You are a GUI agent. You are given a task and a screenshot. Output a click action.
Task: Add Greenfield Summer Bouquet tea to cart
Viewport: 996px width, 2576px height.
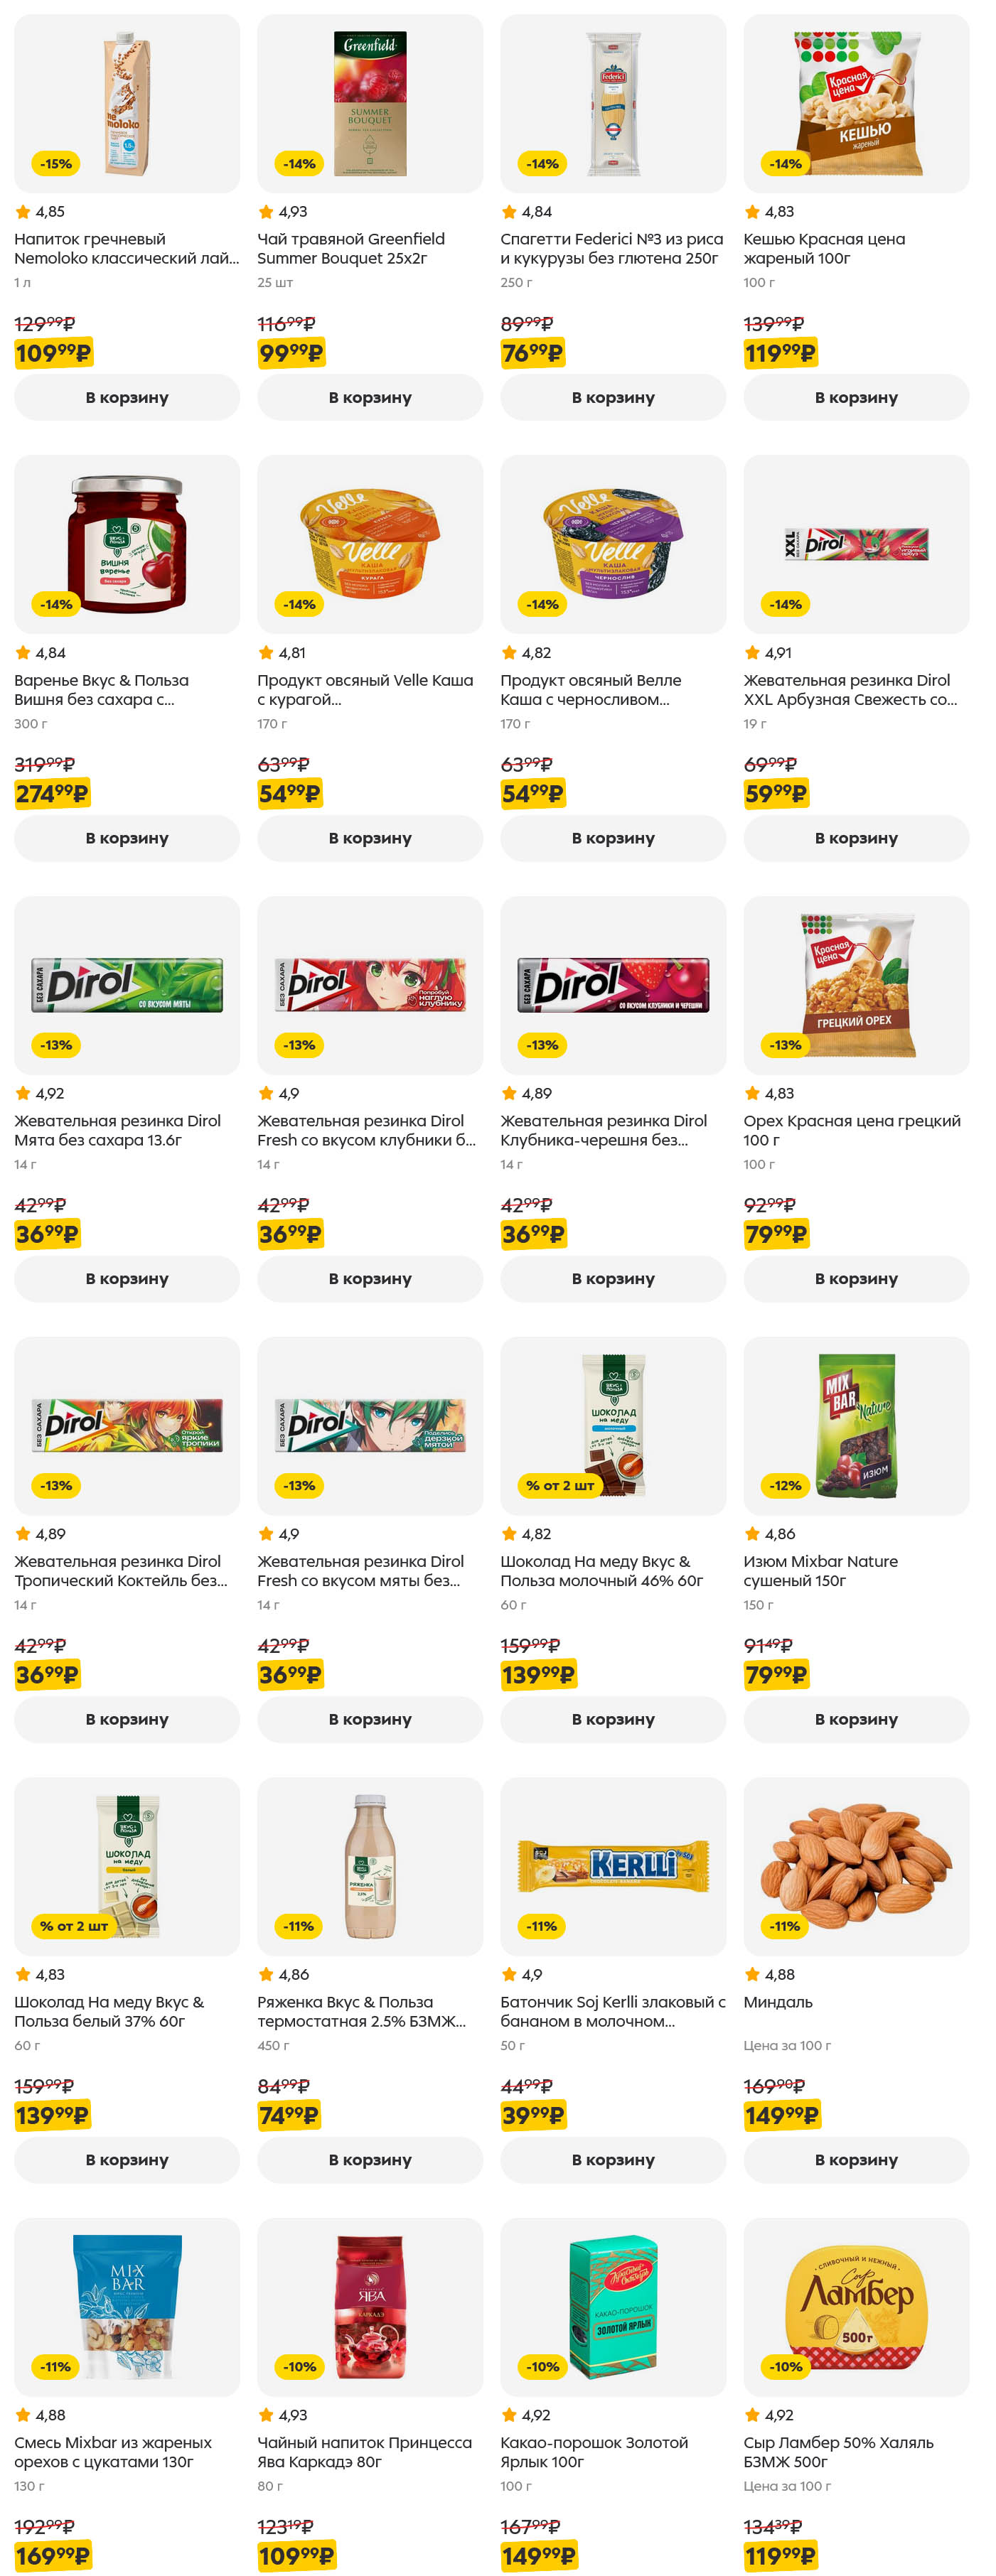click(369, 397)
